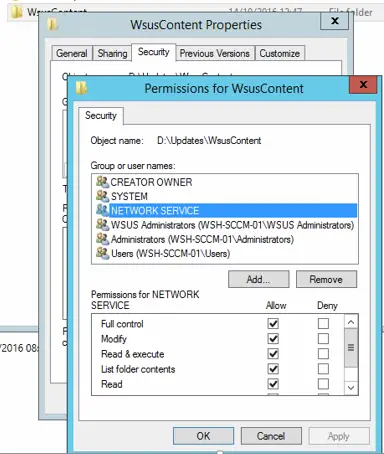
Task: Click the Add... button
Action: (259, 279)
